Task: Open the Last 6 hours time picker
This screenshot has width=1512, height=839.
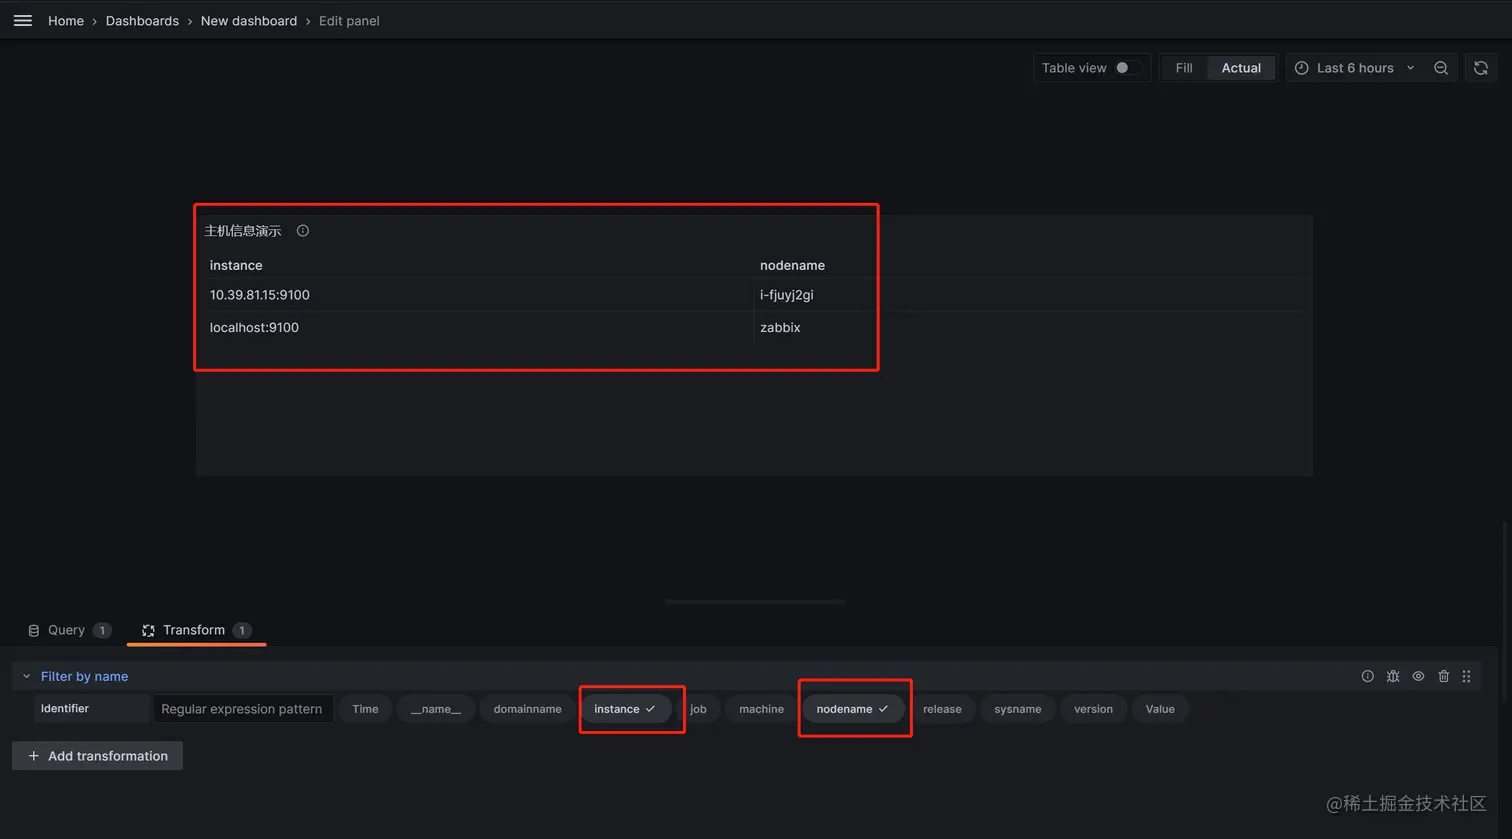Action: (x=1355, y=68)
